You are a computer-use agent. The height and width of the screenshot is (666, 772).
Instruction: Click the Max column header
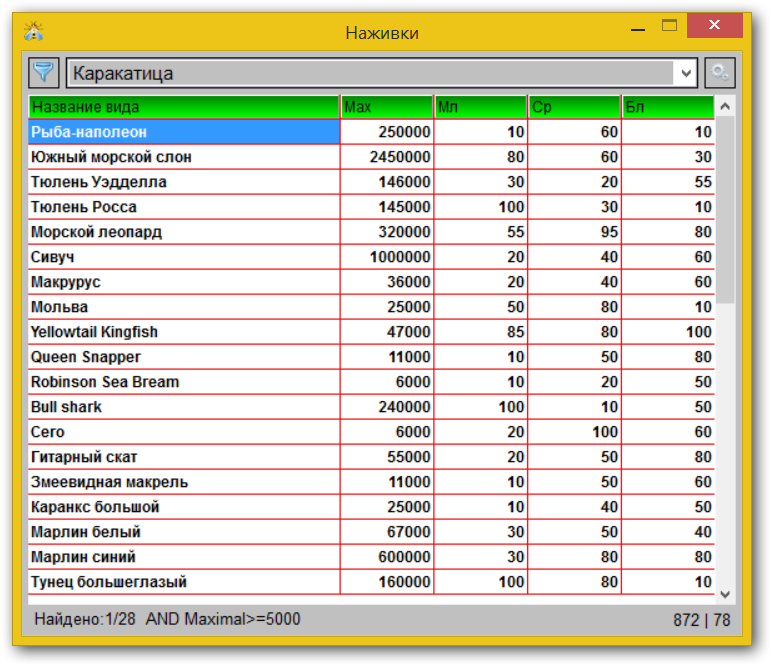pyautogui.click(x=387, y=107)
